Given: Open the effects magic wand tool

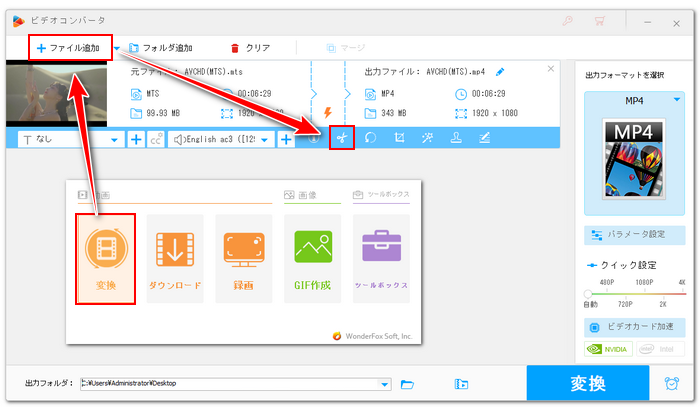Looking at the screenshot, I should point(427,139).
